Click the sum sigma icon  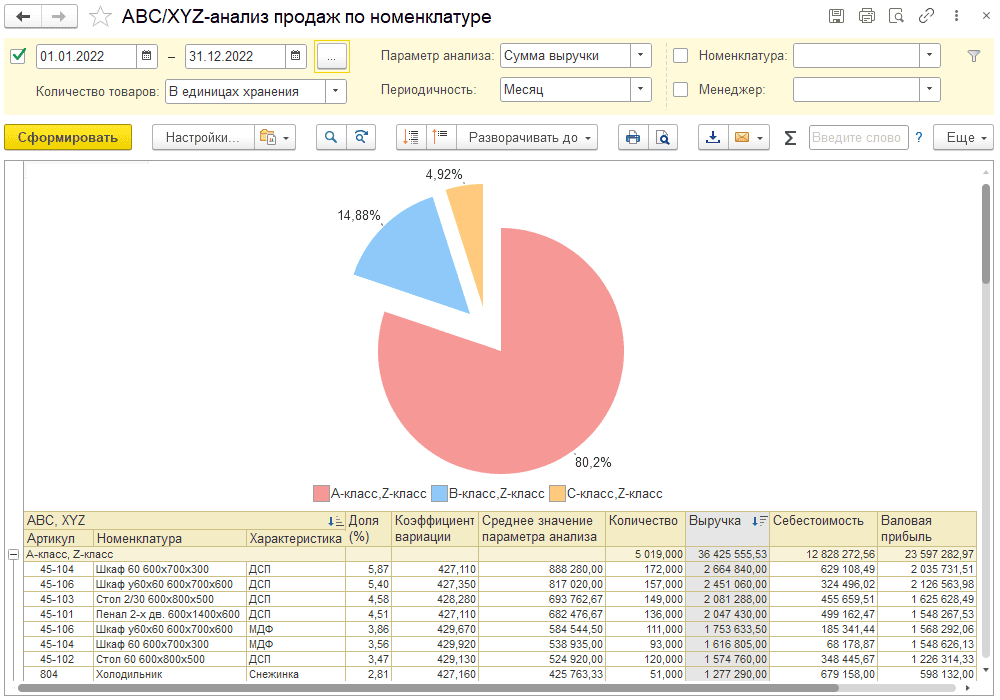[790, 138]
